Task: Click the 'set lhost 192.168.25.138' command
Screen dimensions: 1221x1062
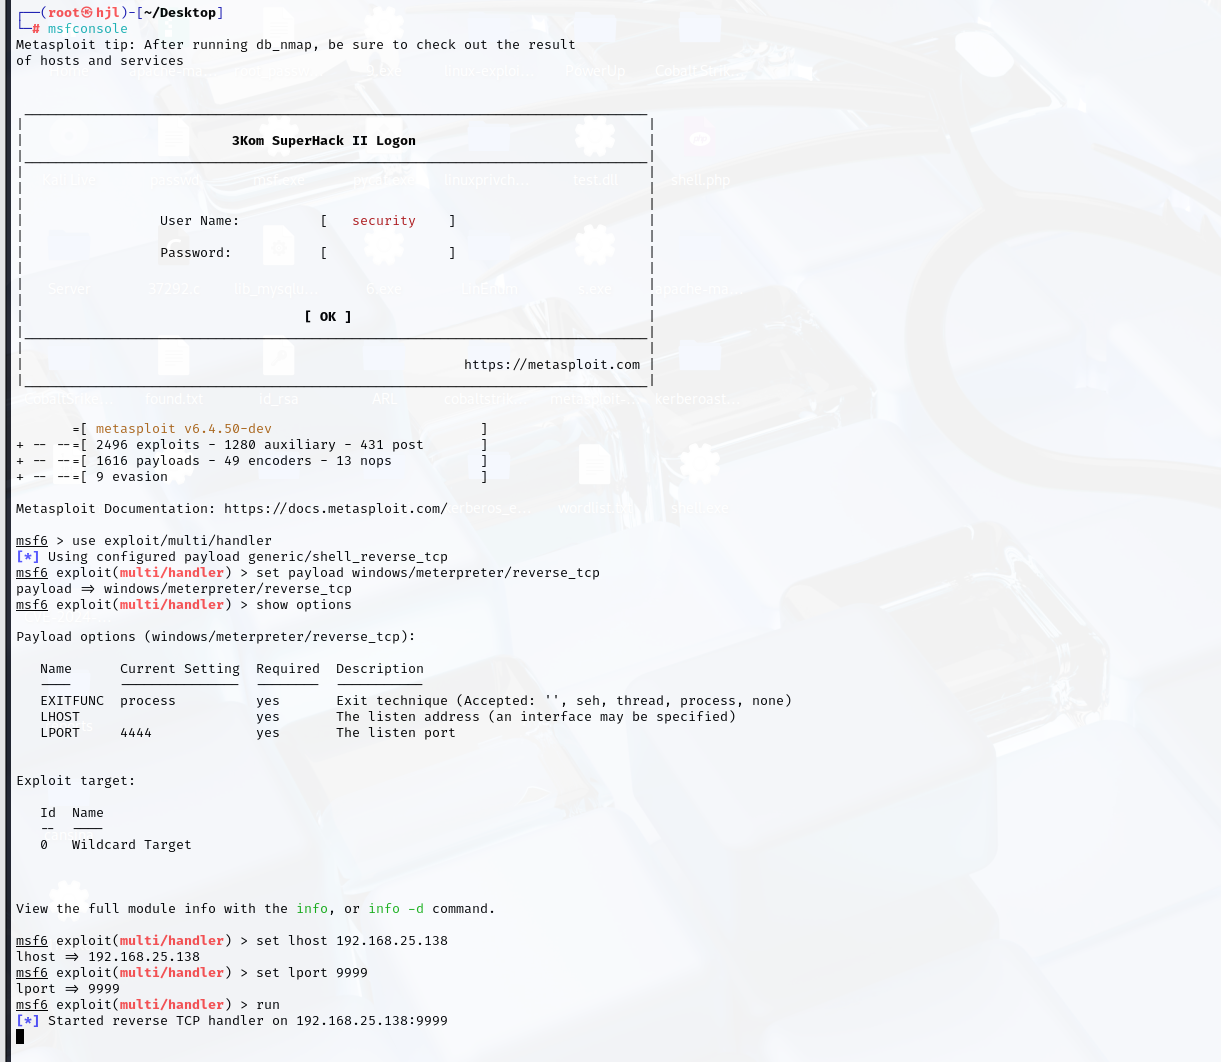Action: click(x=352, y=941)
